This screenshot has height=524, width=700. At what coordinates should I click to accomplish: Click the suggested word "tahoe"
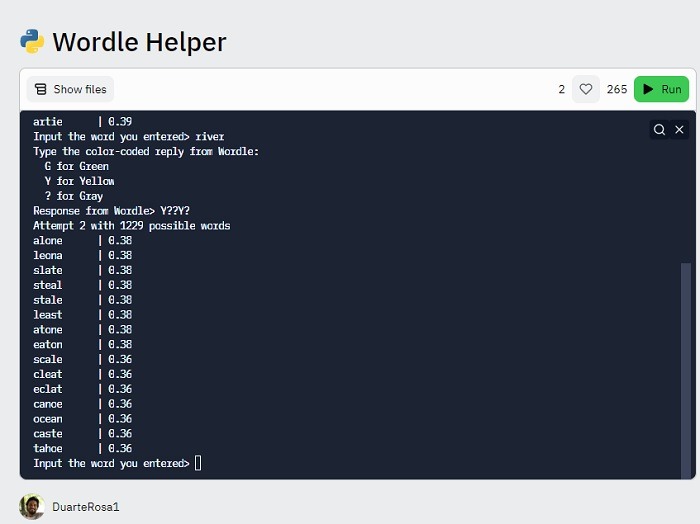point(48,448)
